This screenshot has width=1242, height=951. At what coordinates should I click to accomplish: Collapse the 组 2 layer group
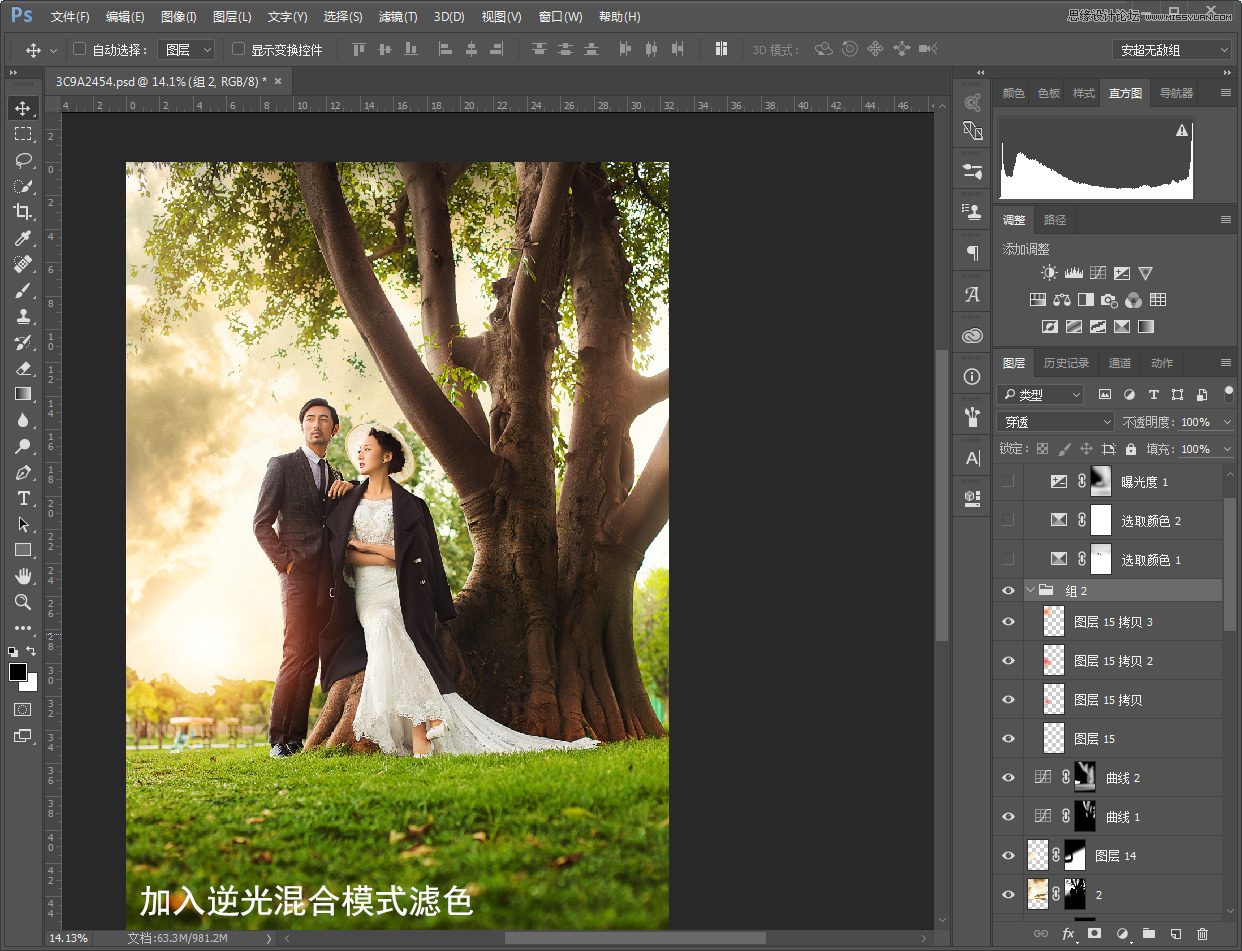[x=1031, y=591]
